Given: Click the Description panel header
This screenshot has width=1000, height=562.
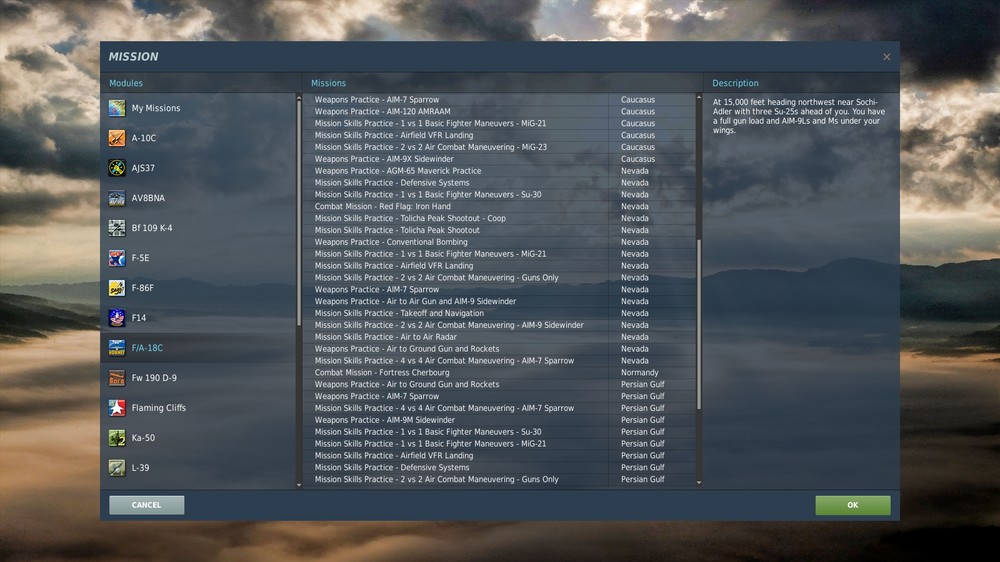Looking at the screenshot, I should pos(735,84).
